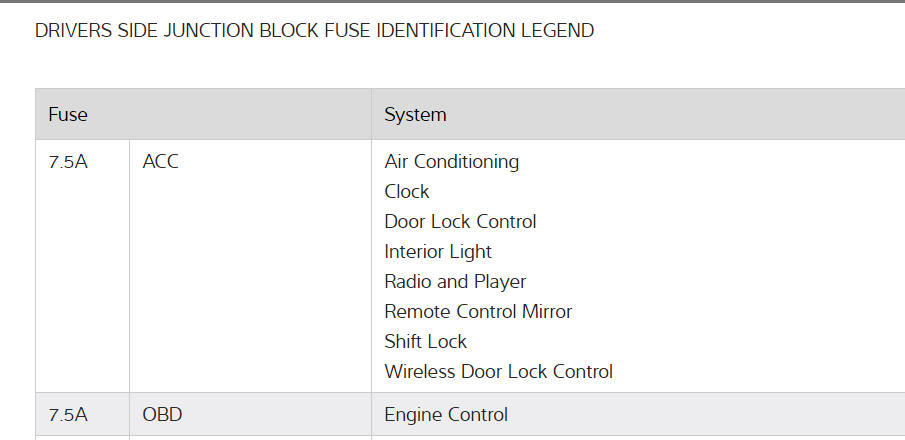Click the Clock system entry
Image resolution: width=905 pixels, height=440 pixels.
click(406, 192)
